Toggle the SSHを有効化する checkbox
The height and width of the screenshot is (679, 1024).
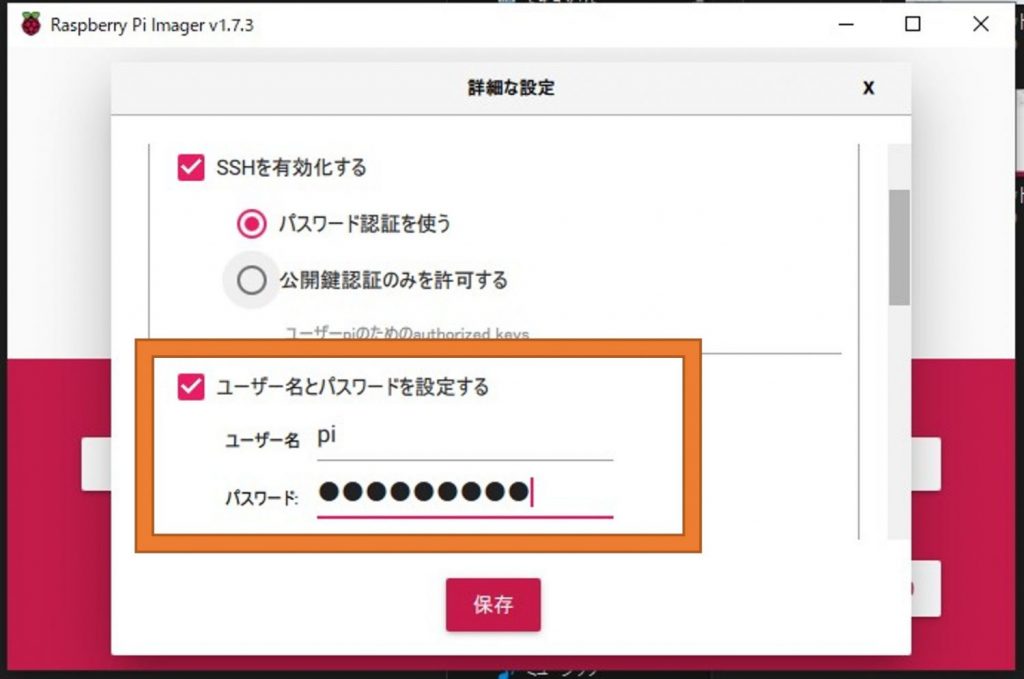pyautogui.click(x=191, y=168)
